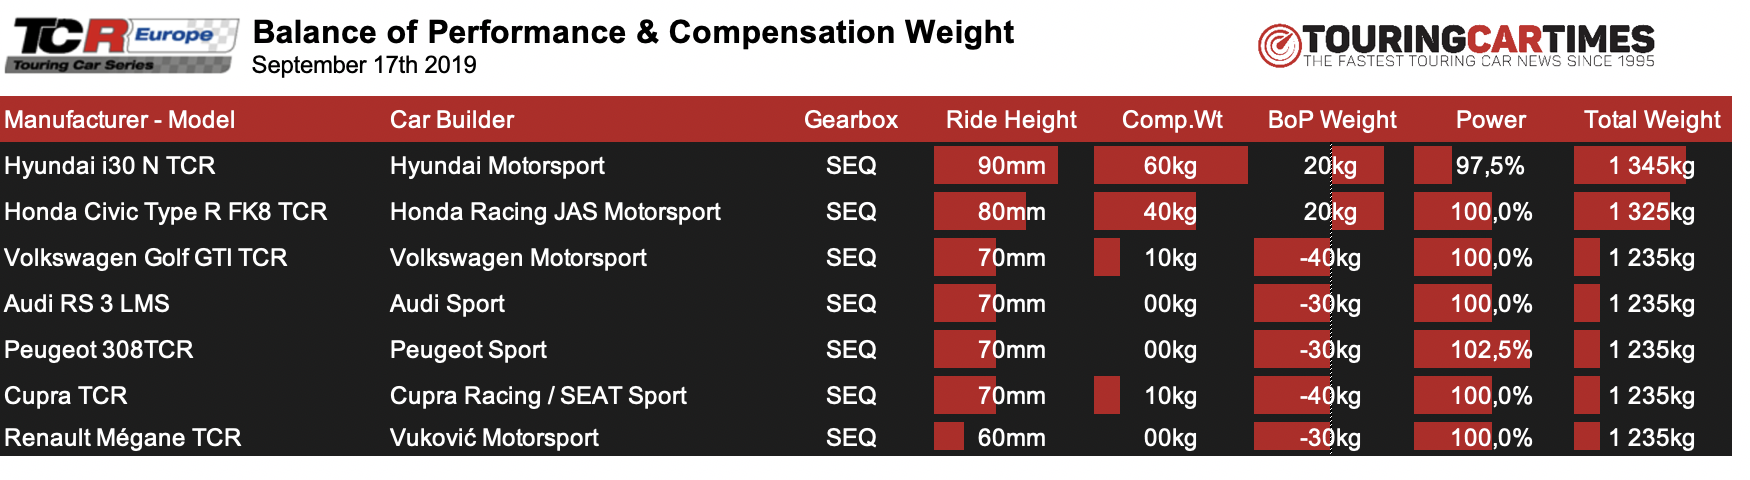Select the Manufacturer - Model column header

click(x=120, y=120)
